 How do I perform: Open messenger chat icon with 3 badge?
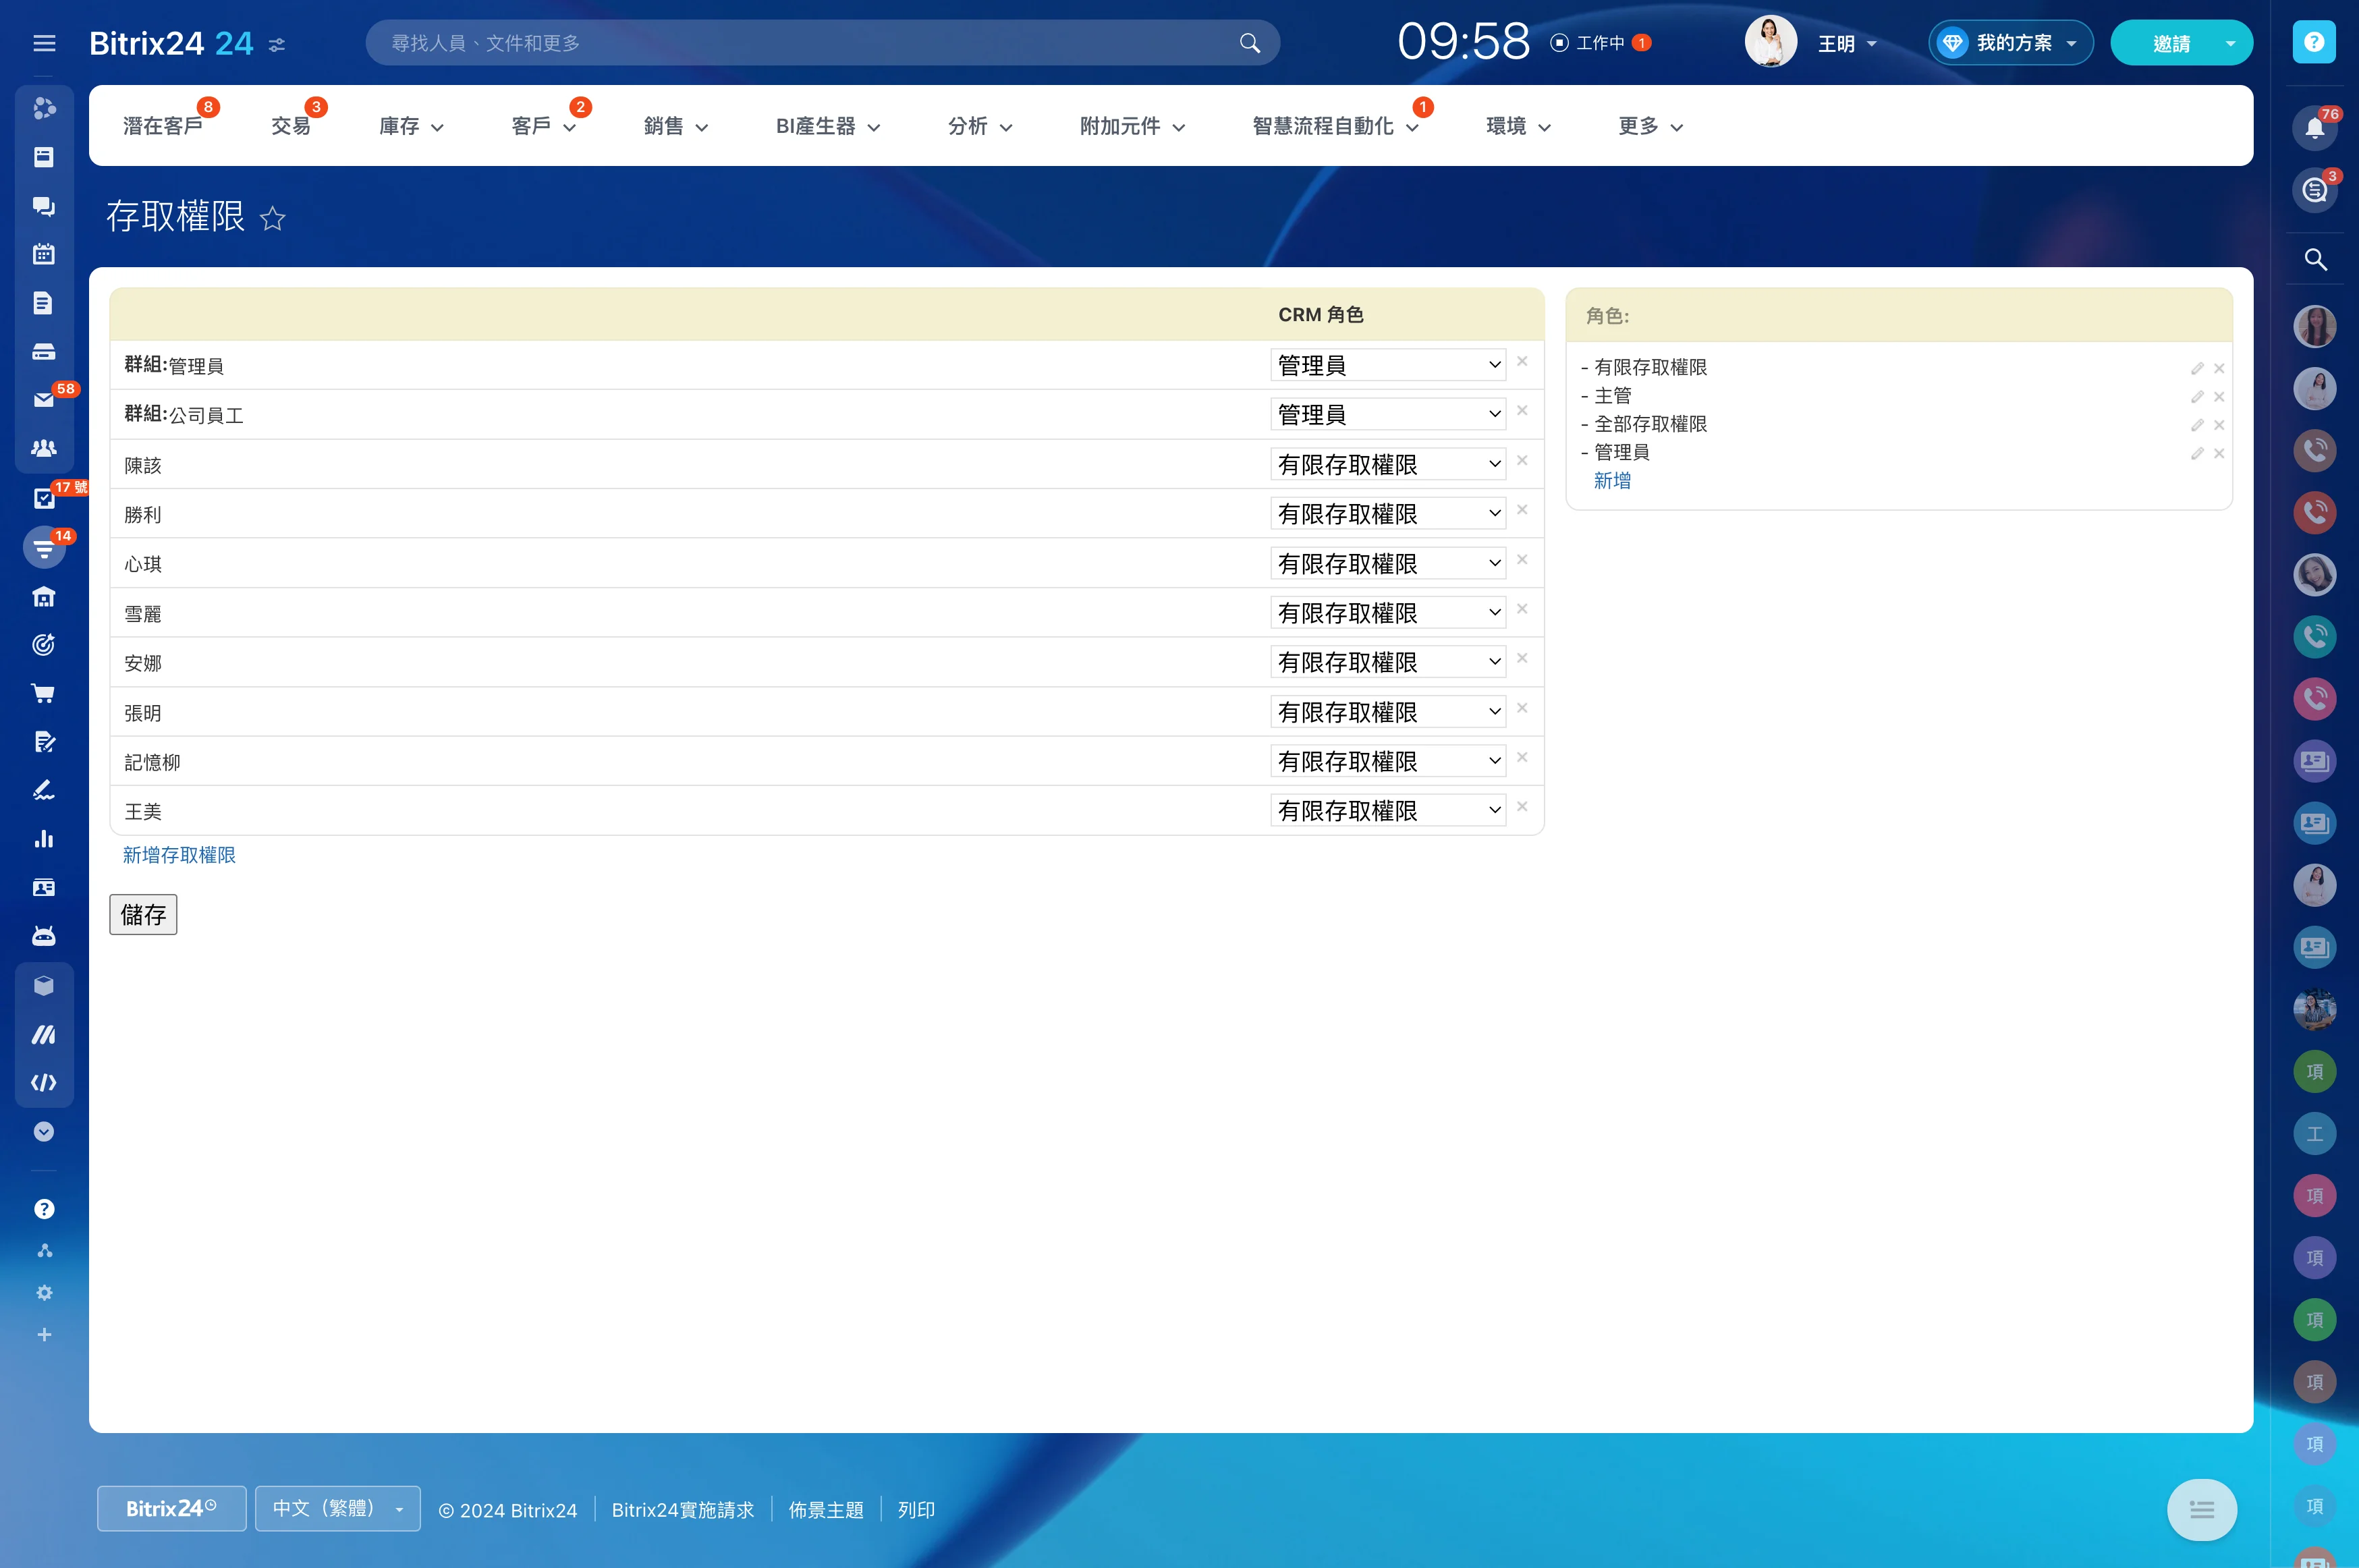click(2314, 190)
